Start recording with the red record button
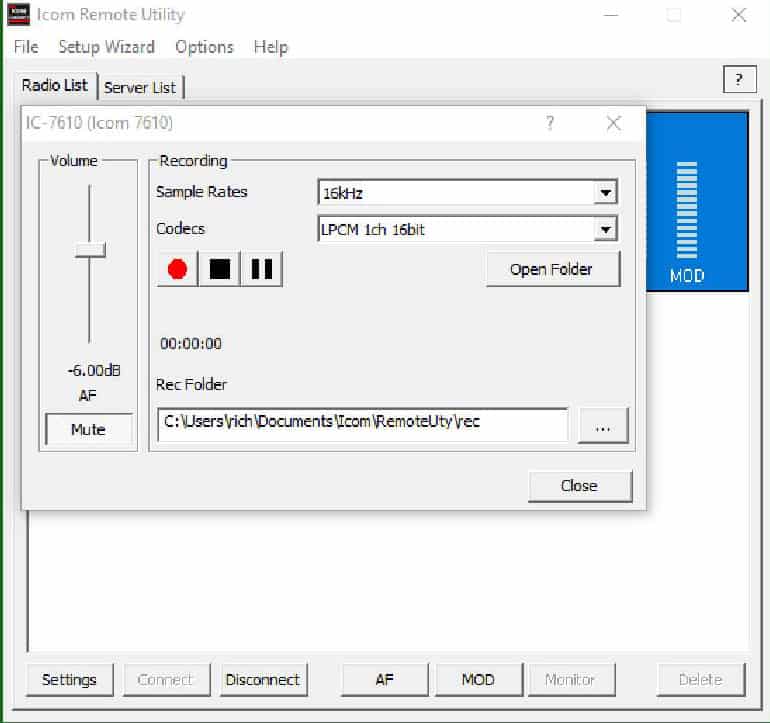The image size is (770, 723). (x=178, y=270)
